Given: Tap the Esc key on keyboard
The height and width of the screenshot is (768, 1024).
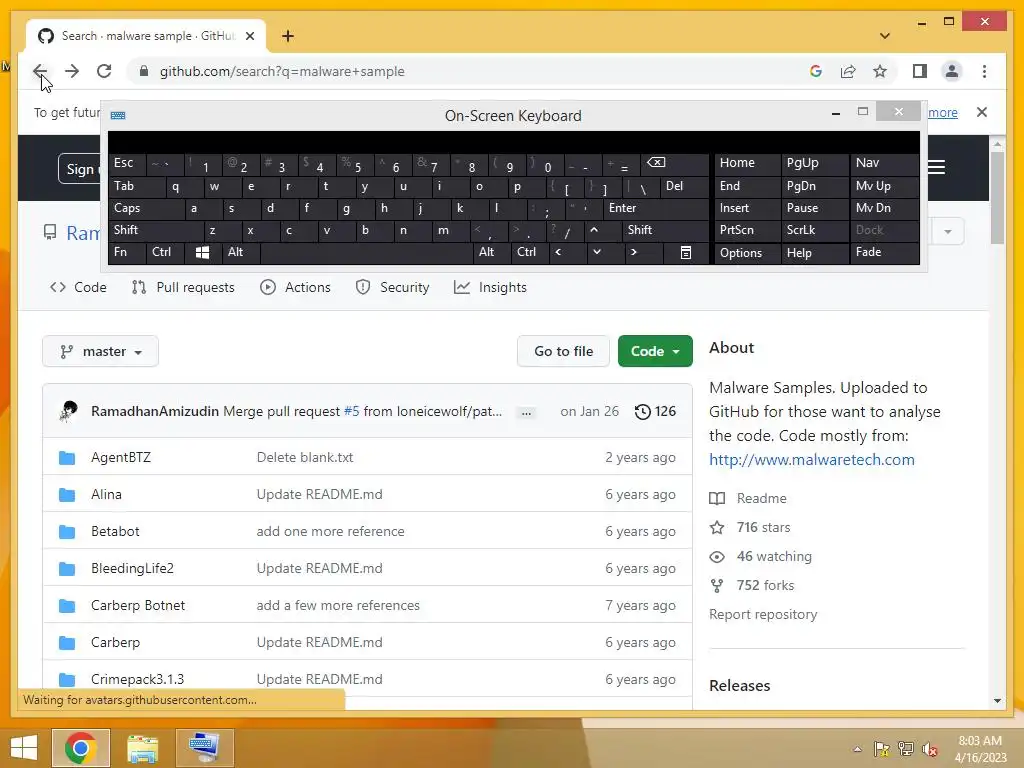Looking at the screenshot, I should 127,163.
